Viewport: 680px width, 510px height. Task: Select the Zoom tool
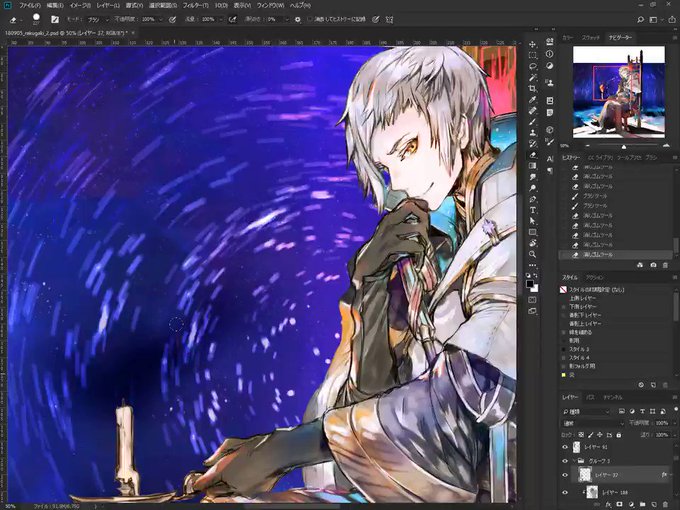tap(533, 254)
